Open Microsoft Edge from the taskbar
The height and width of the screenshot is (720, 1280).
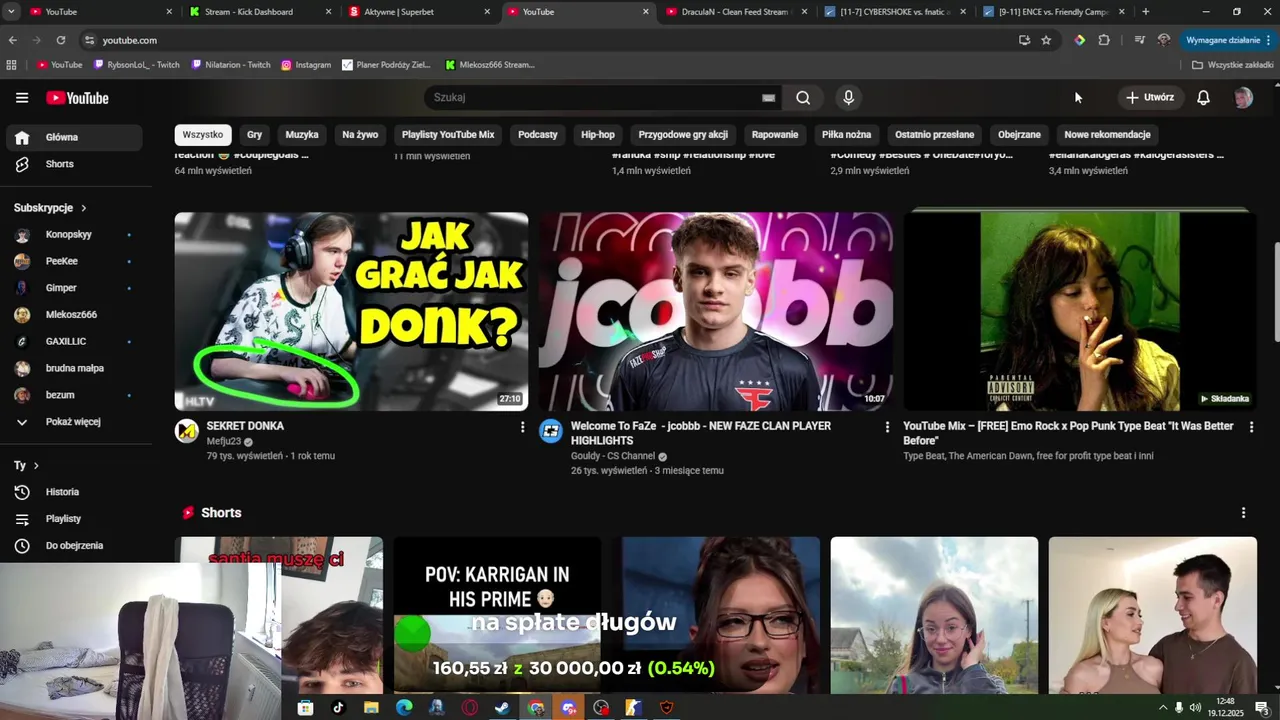pos(404,708)
